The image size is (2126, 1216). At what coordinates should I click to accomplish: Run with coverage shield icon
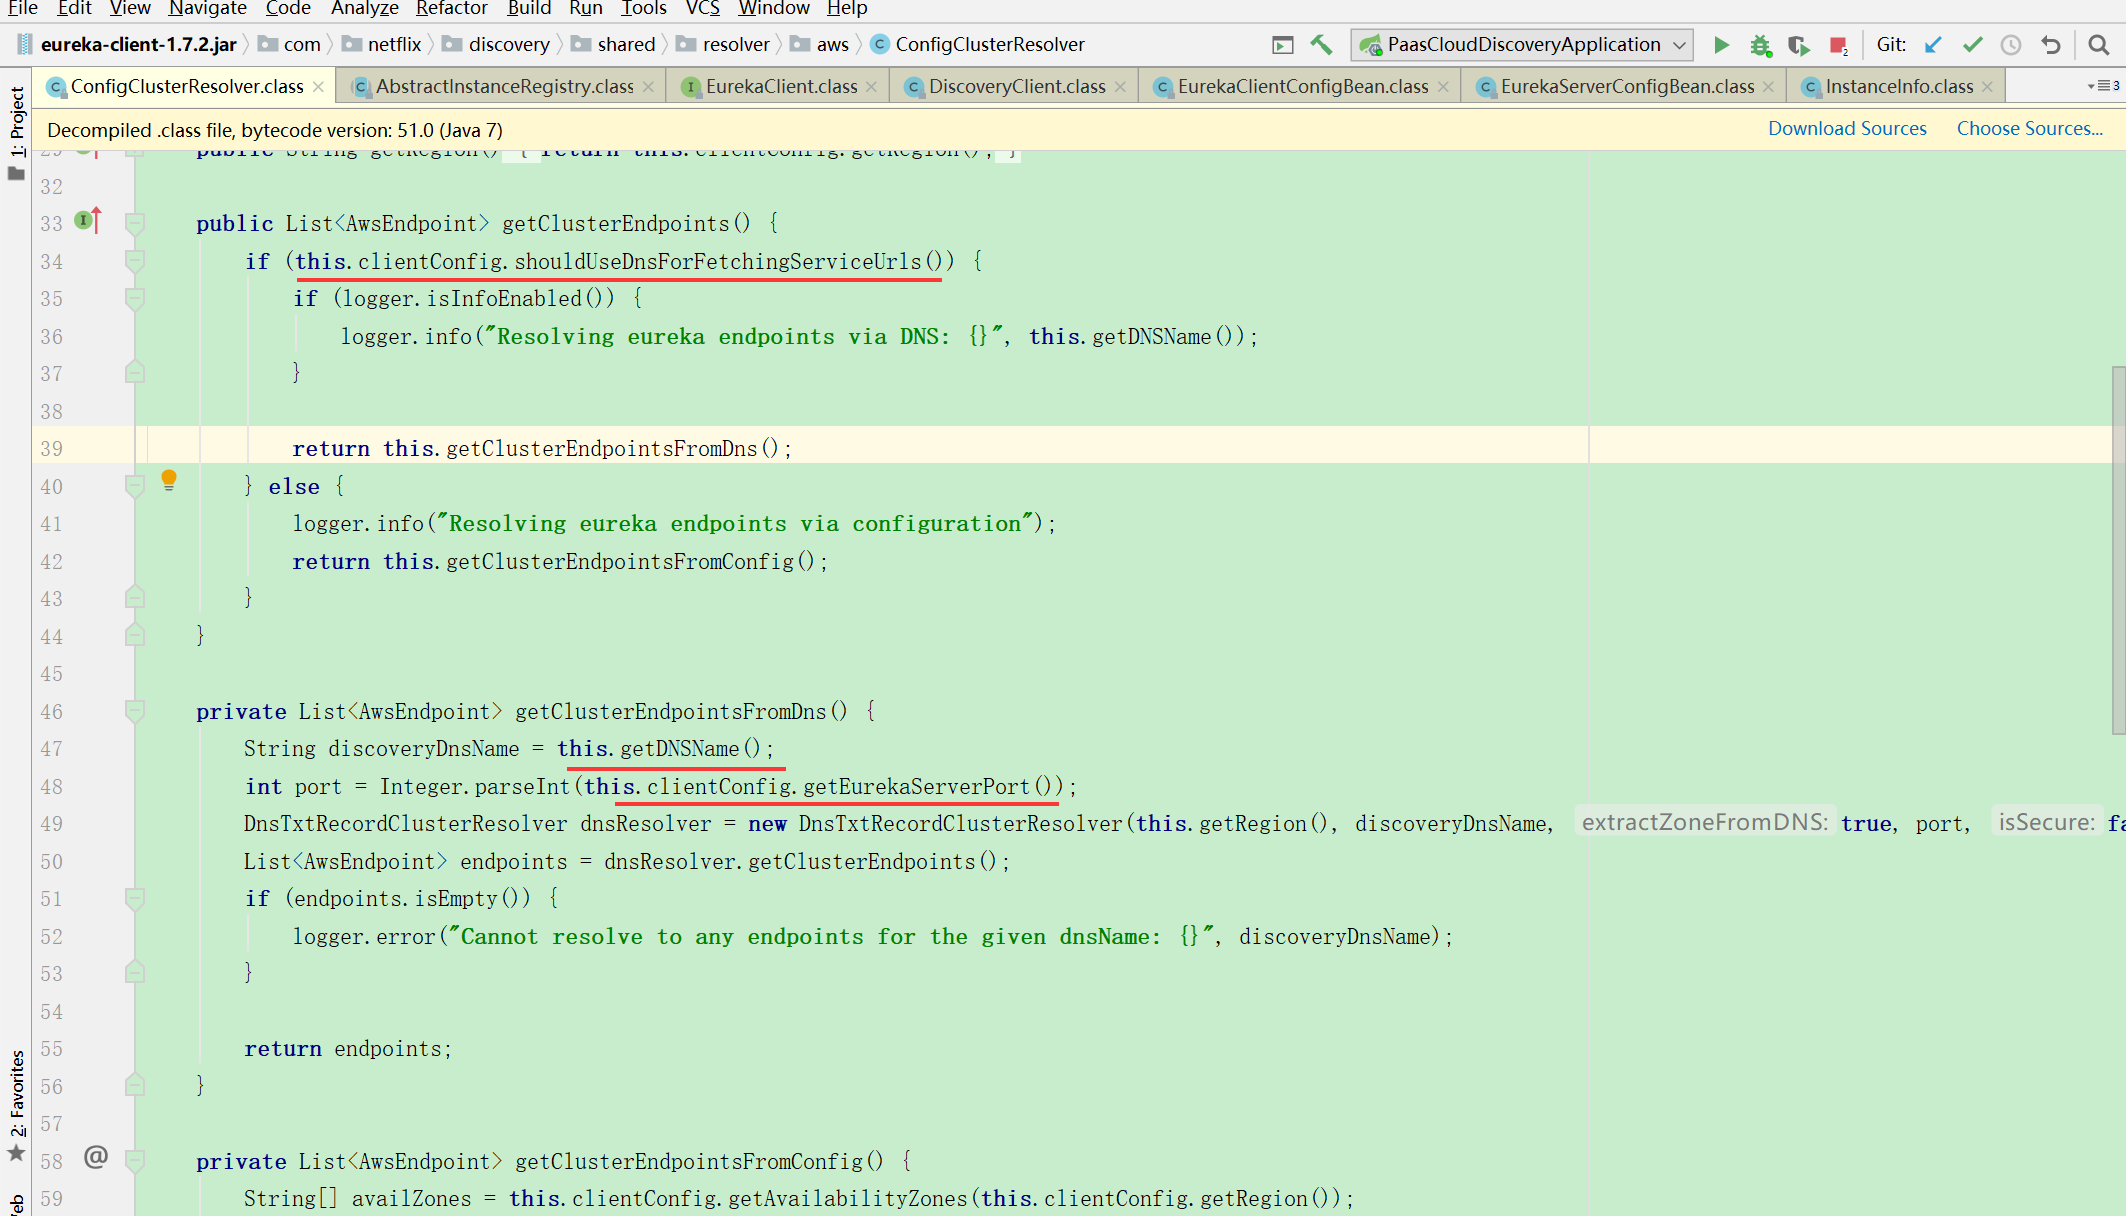pos(1798,45)
